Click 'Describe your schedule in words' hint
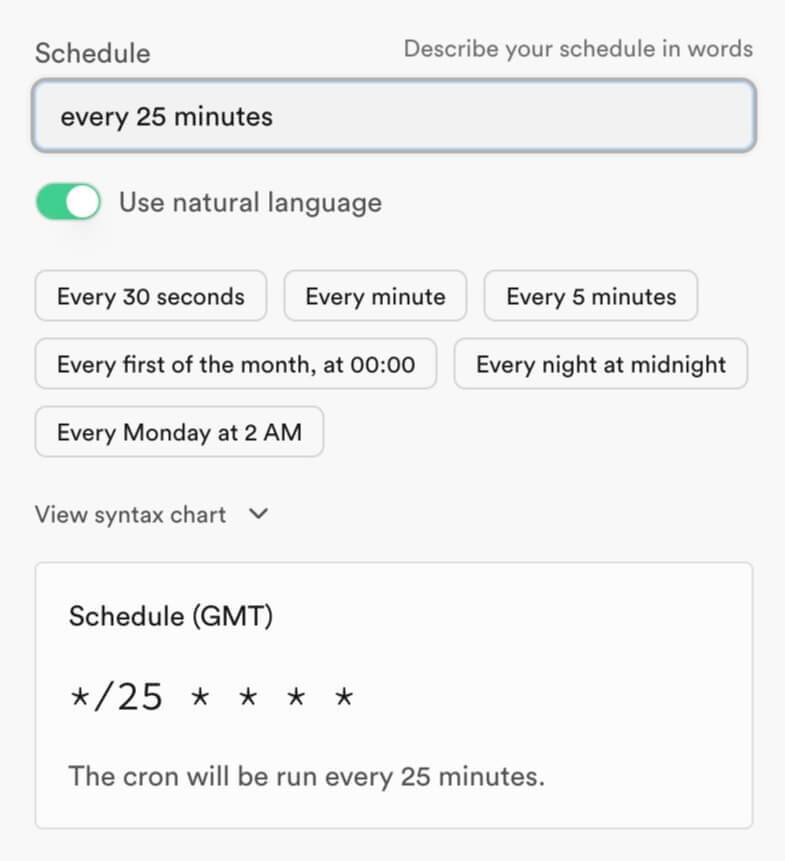 pyautogui.click(x=578, y=48)
